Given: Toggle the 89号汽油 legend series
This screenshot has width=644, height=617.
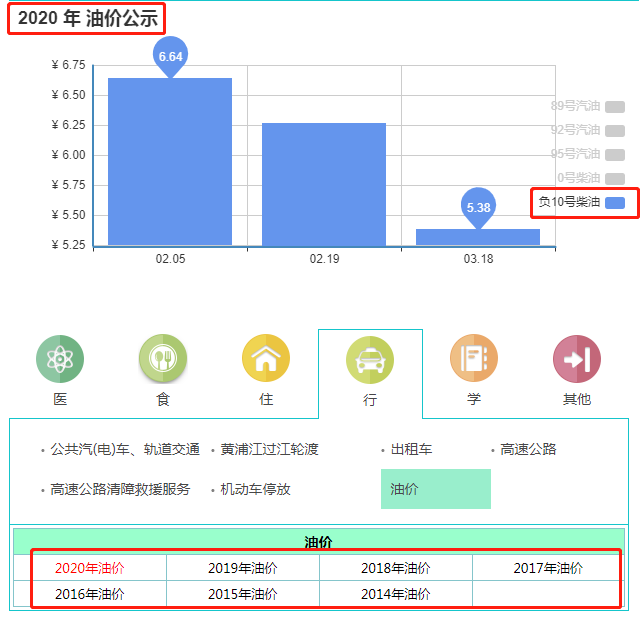Looking at the screenshot, I should coord(587,106).
